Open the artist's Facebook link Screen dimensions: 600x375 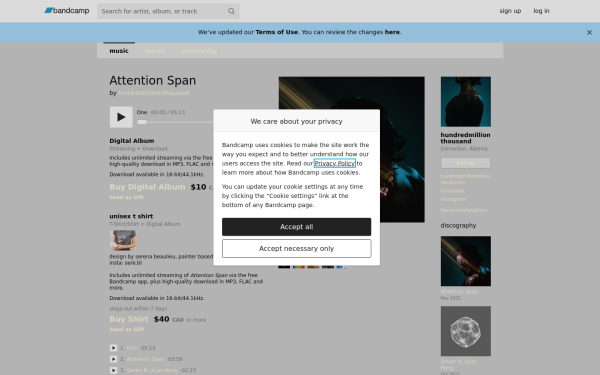pos(452,191)
